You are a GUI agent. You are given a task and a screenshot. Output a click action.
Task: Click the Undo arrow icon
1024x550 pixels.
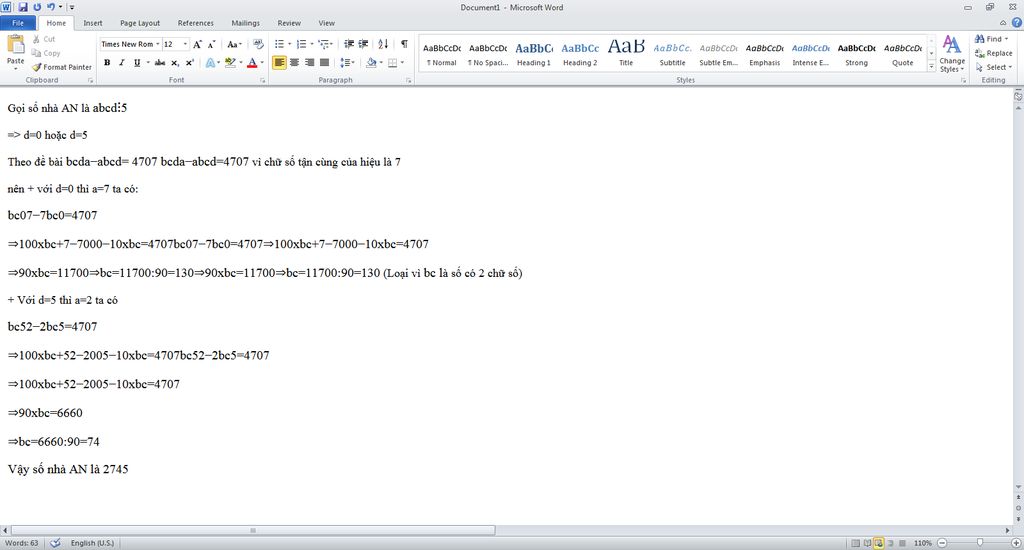50,7
